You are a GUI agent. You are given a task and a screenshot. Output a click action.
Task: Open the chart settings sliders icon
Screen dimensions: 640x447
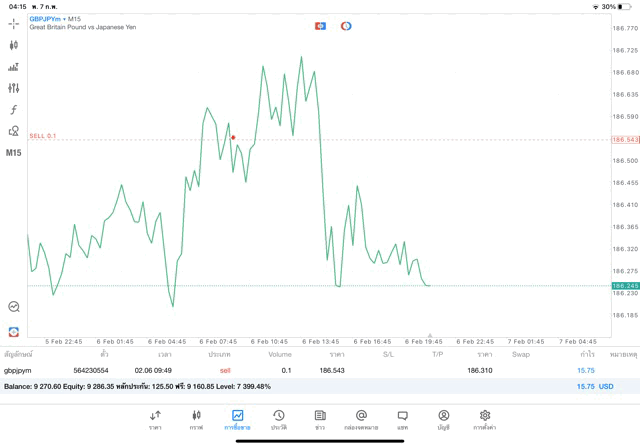pyautogui.click(x=14, y=88)
